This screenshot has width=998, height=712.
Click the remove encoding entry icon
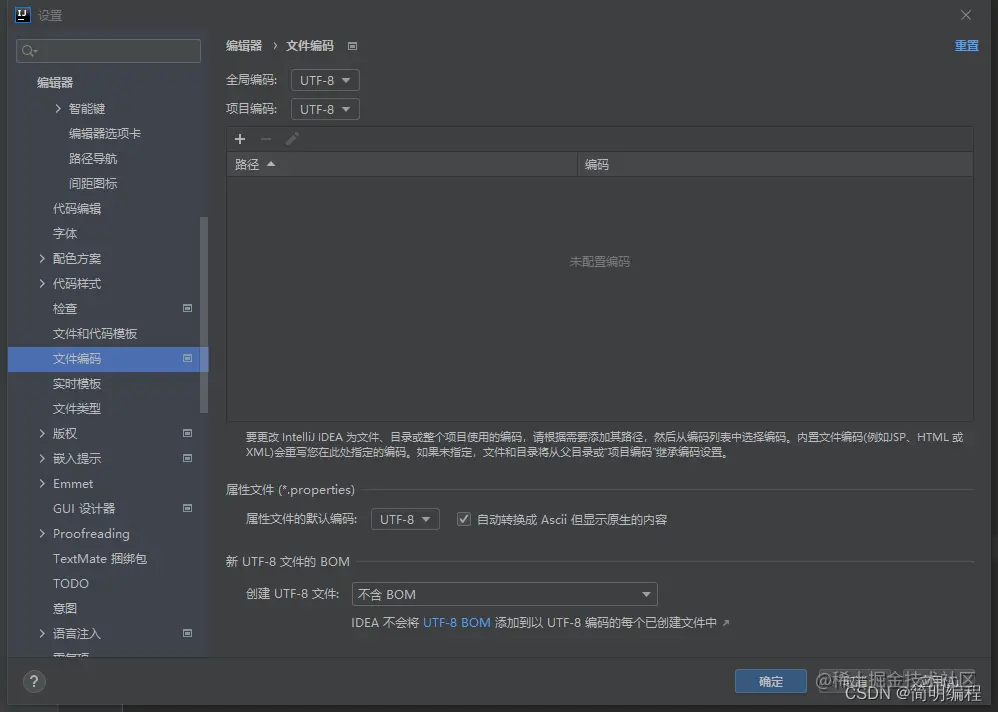pos(264,139)
